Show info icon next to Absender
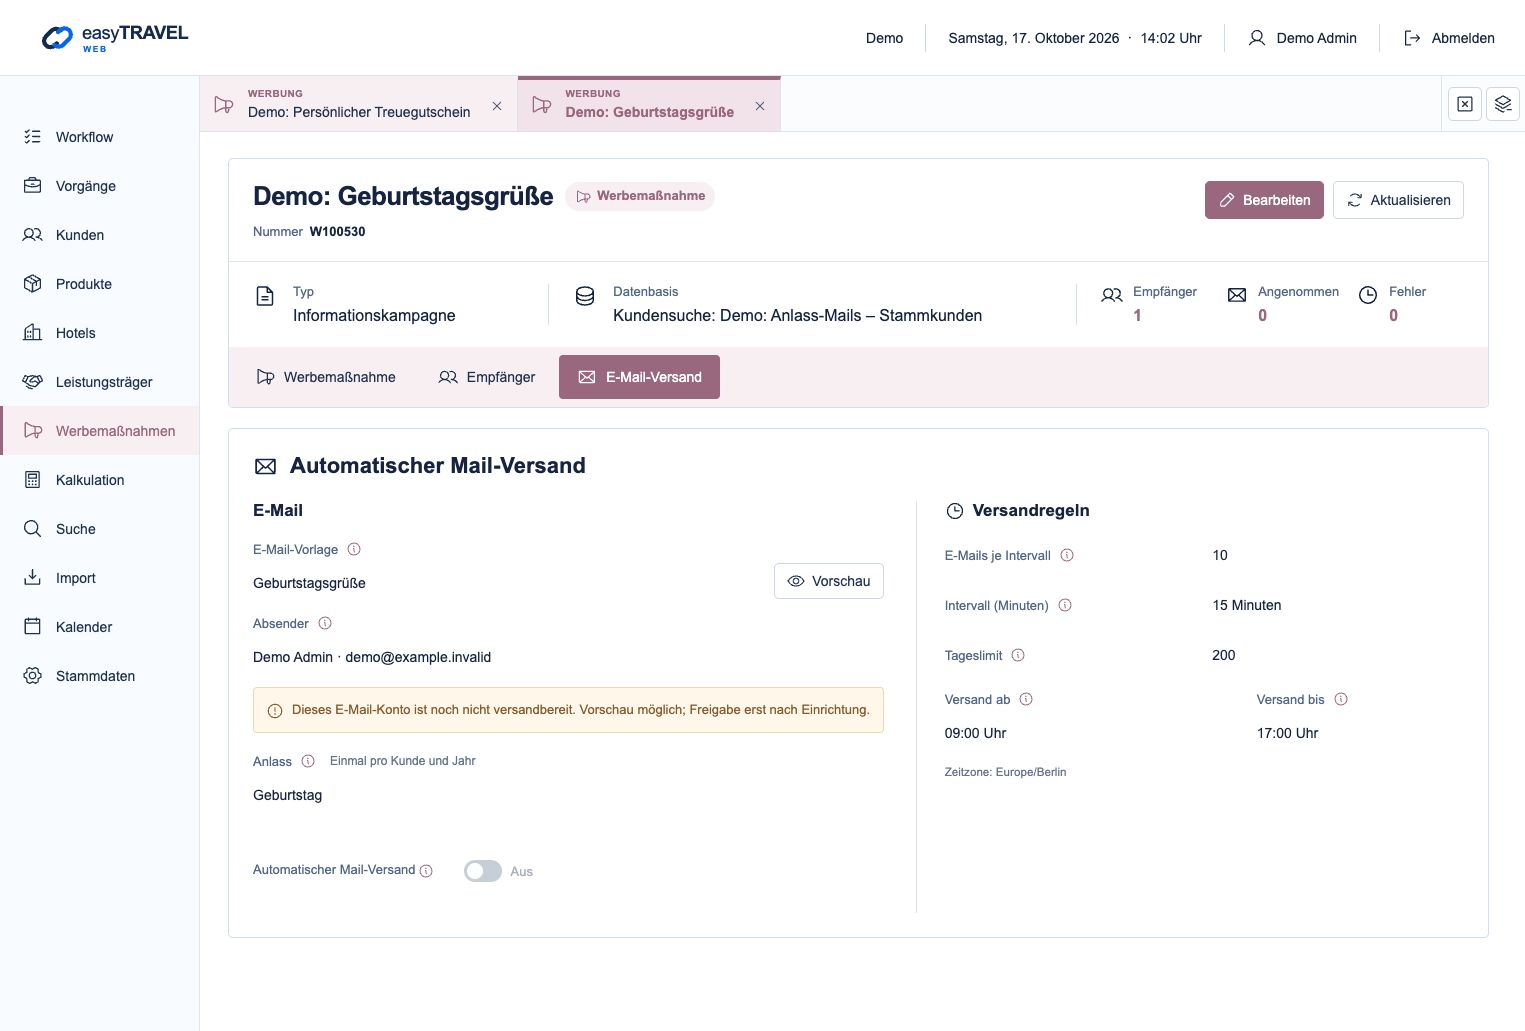This screenshot has height=1031, width=1525. click(325, 623)
